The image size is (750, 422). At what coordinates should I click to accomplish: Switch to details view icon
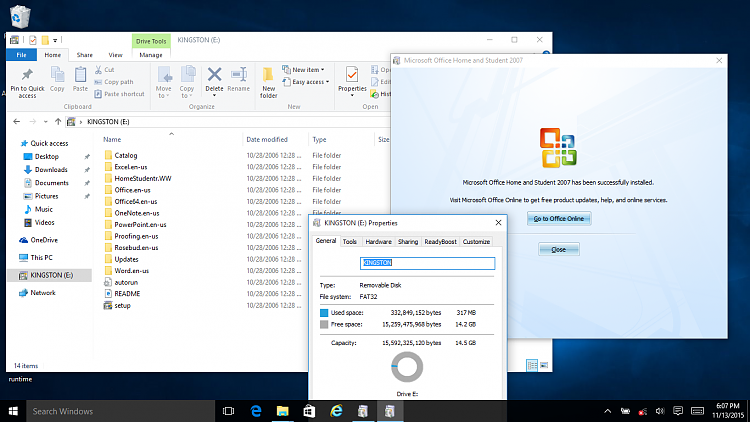point(532,365)
